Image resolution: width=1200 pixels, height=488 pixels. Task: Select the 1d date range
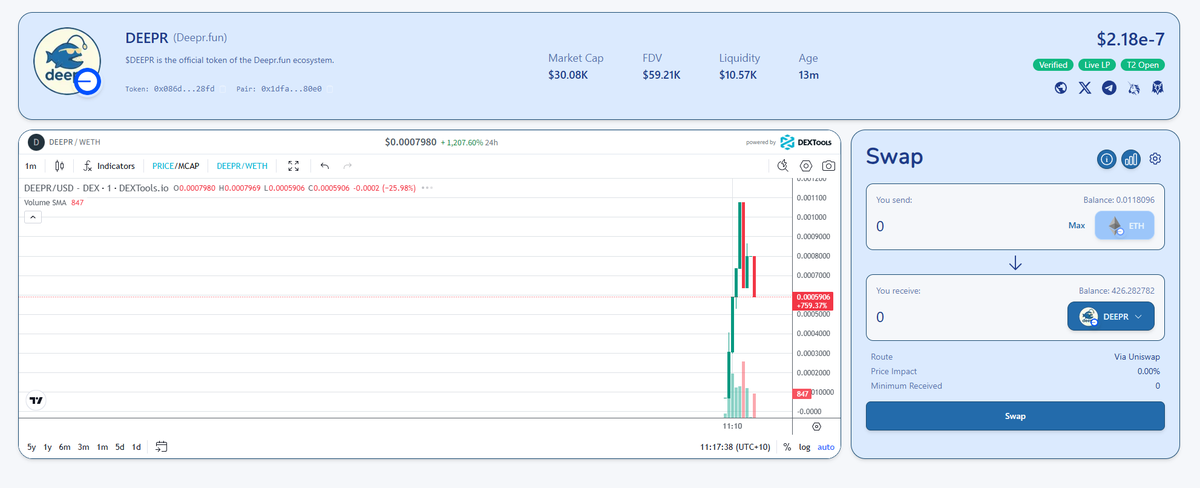point(137,447)
